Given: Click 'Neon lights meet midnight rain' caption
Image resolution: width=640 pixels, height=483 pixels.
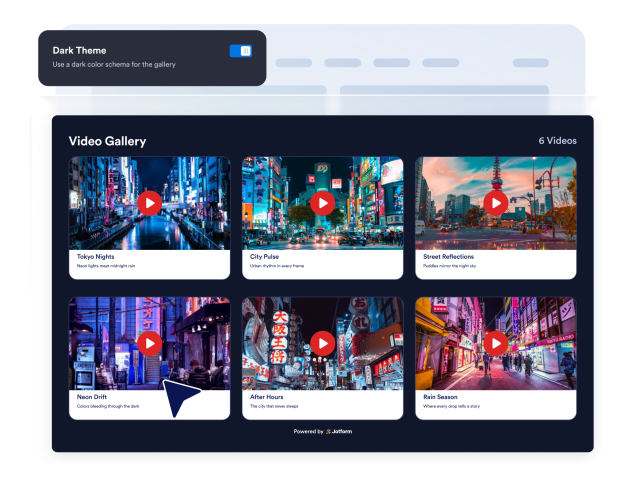Looking at the screenshot, I should coord(106,266).
